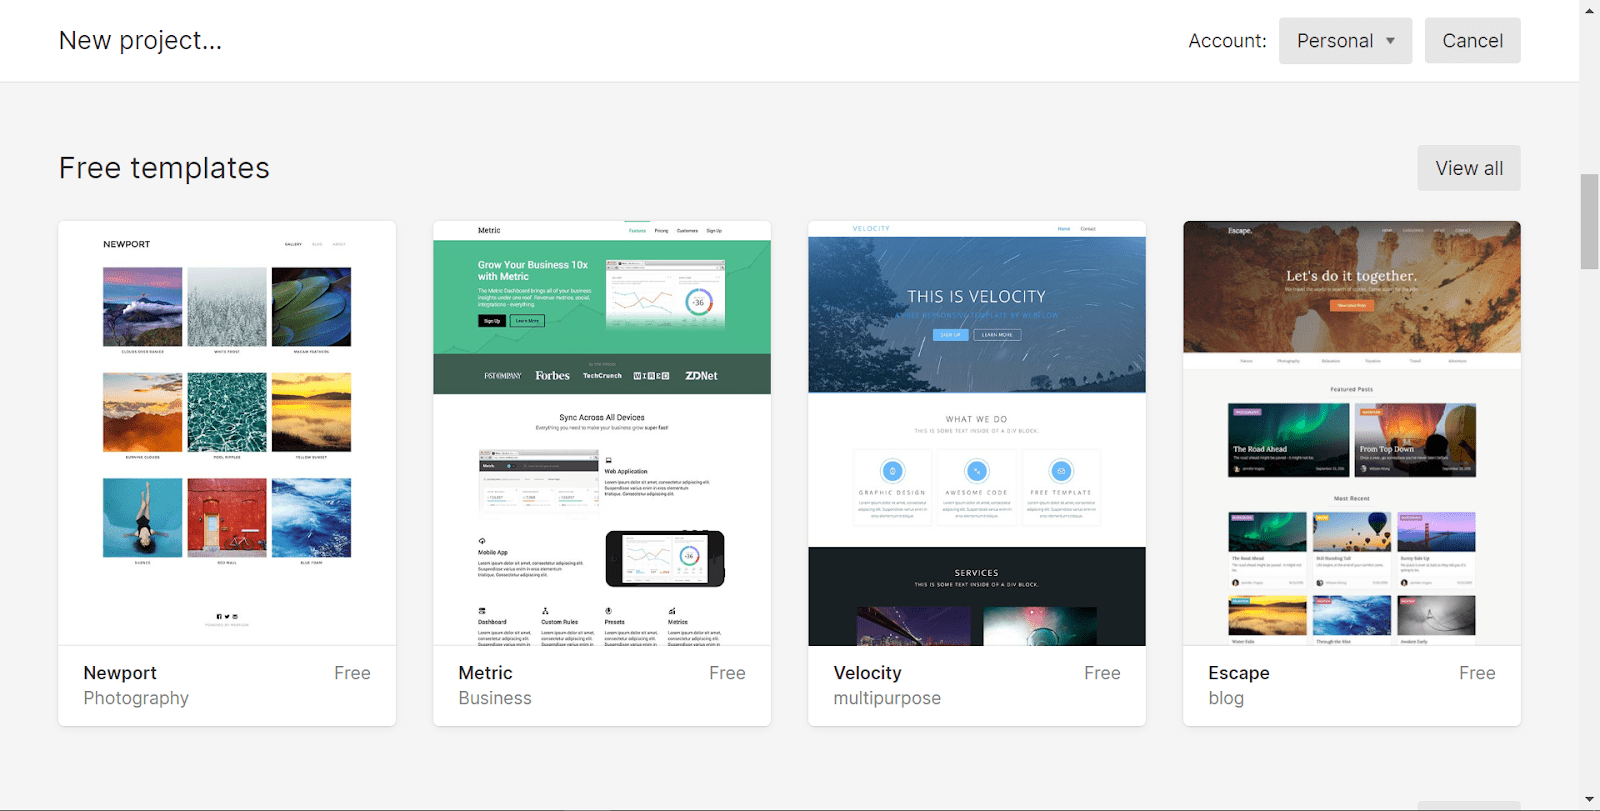The height and width of the screenshot is (811, 1600).
Task: Click the Velocity template name
Action: tap(867, 673)
